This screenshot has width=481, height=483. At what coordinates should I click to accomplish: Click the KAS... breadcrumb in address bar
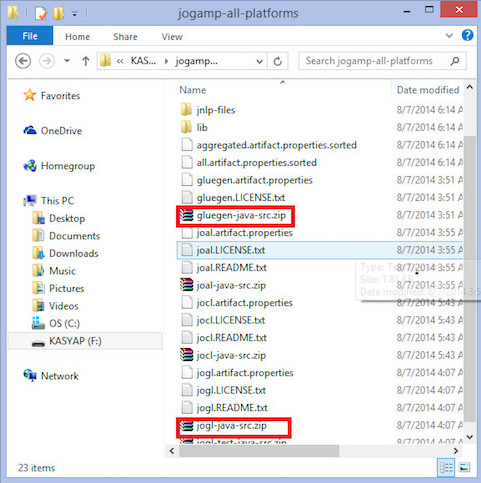point(143,61)
